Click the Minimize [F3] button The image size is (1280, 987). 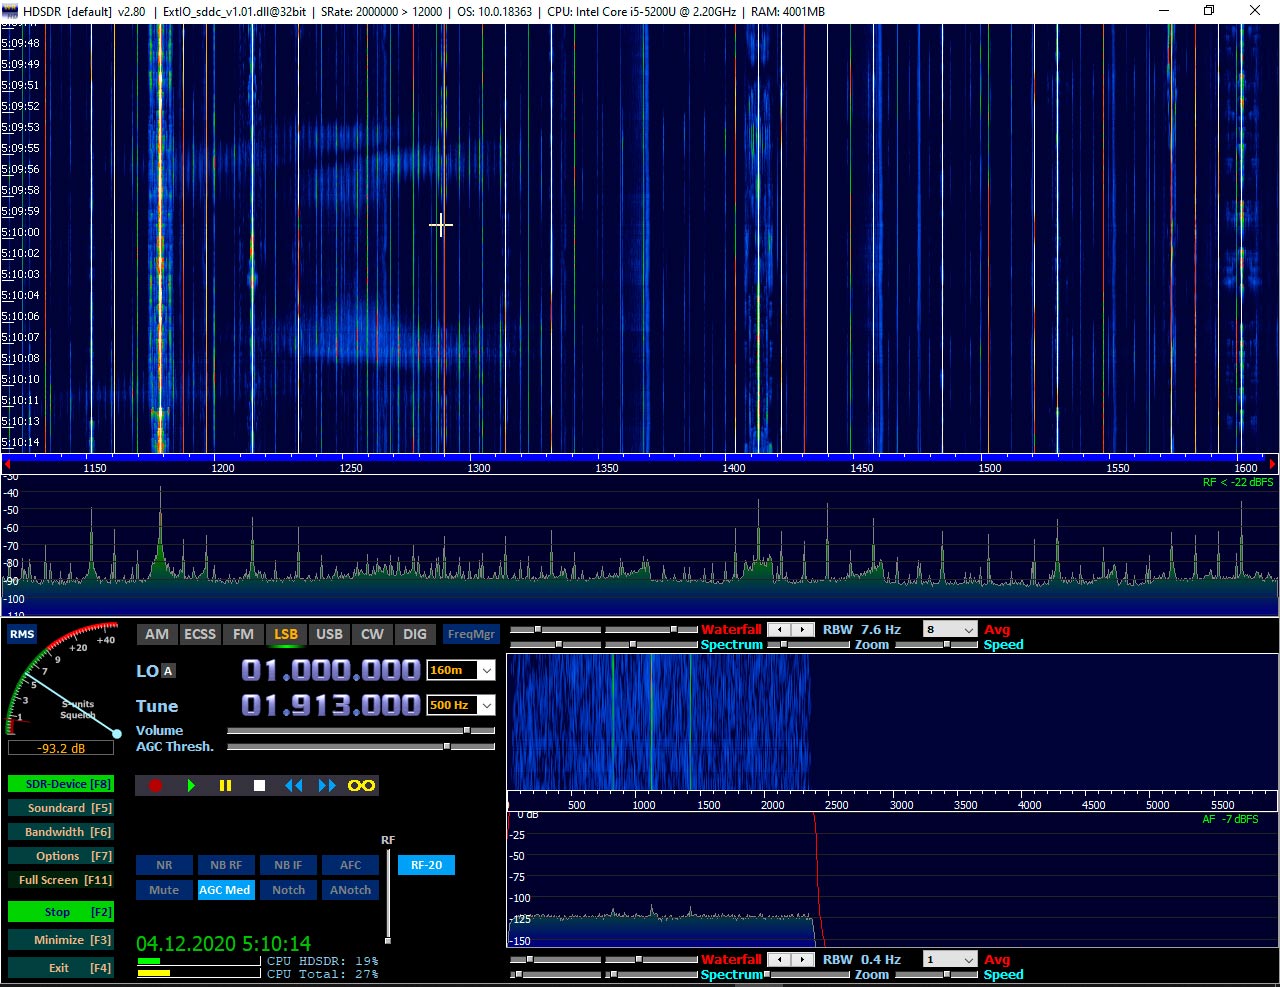tap(60, 940)
